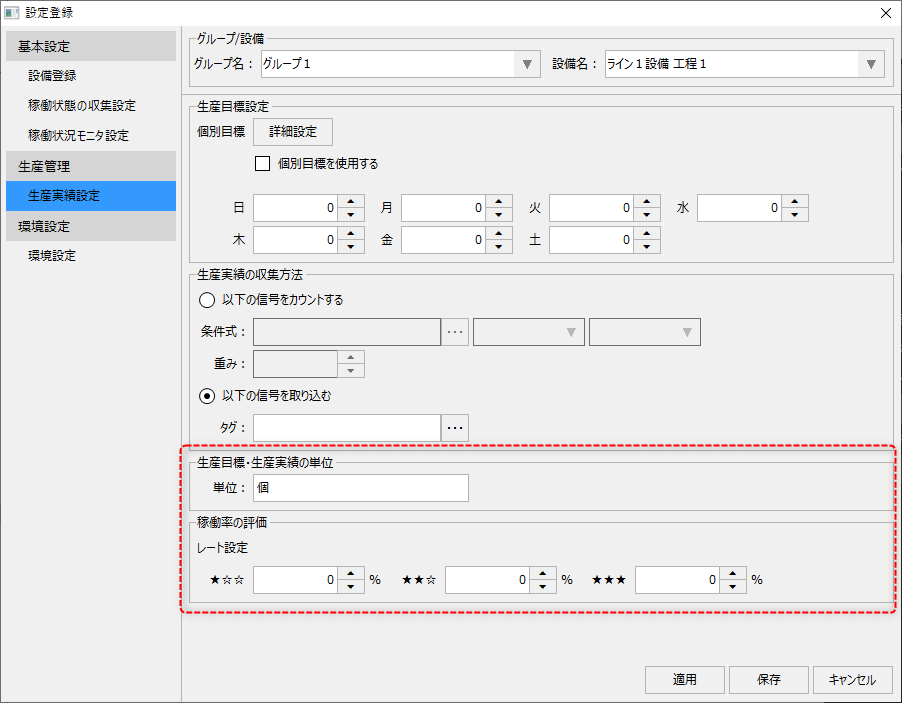
Task: Increment the ★★★ rate with its up arrow
Action: [x=731, y=574]
